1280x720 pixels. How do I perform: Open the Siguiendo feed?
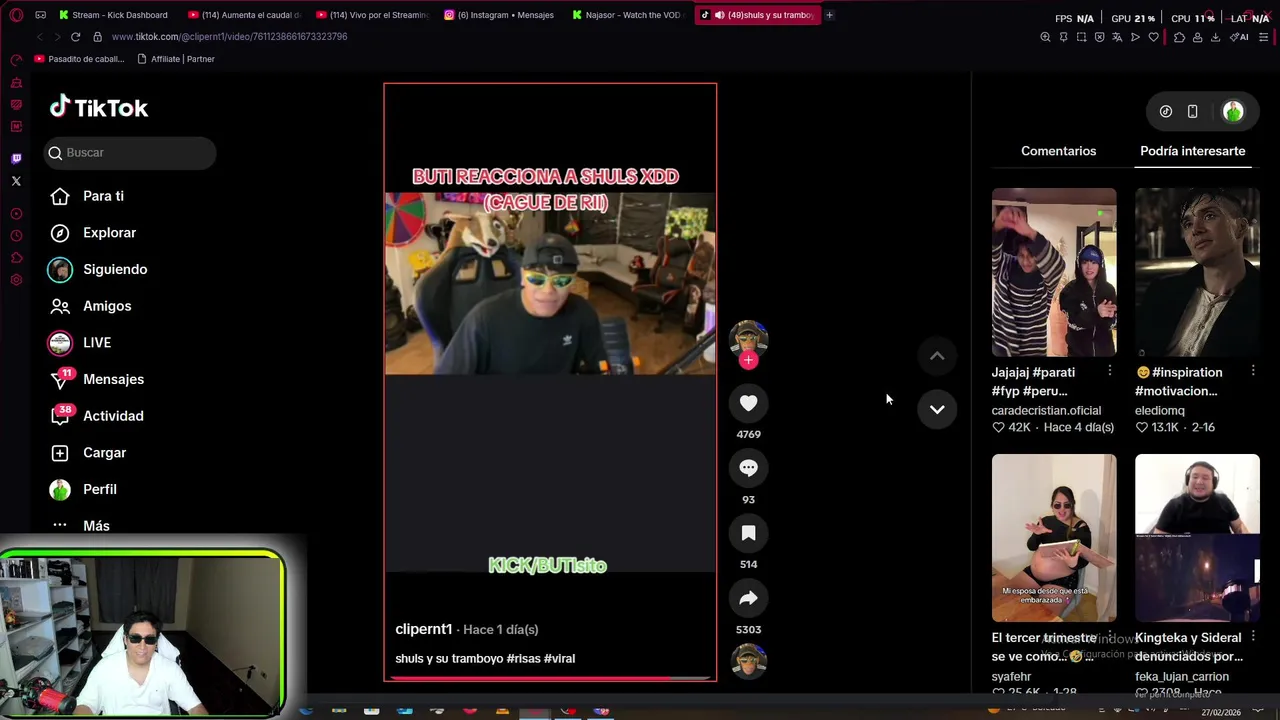98,269
